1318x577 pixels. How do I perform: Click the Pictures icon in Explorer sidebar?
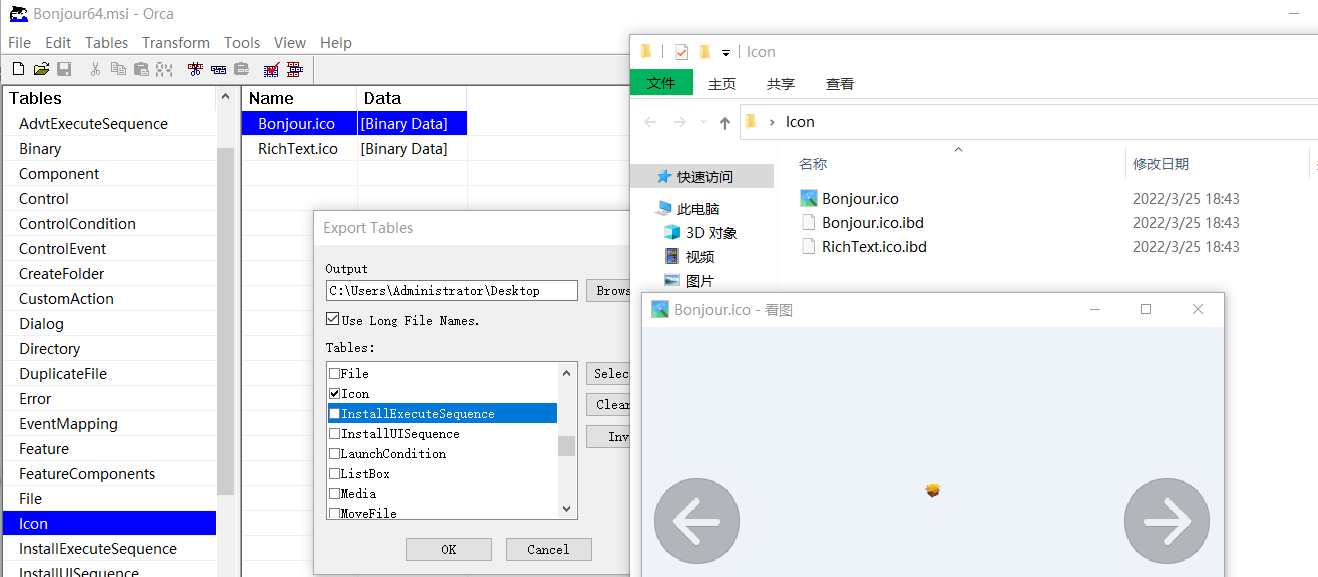tap(672, 281)
